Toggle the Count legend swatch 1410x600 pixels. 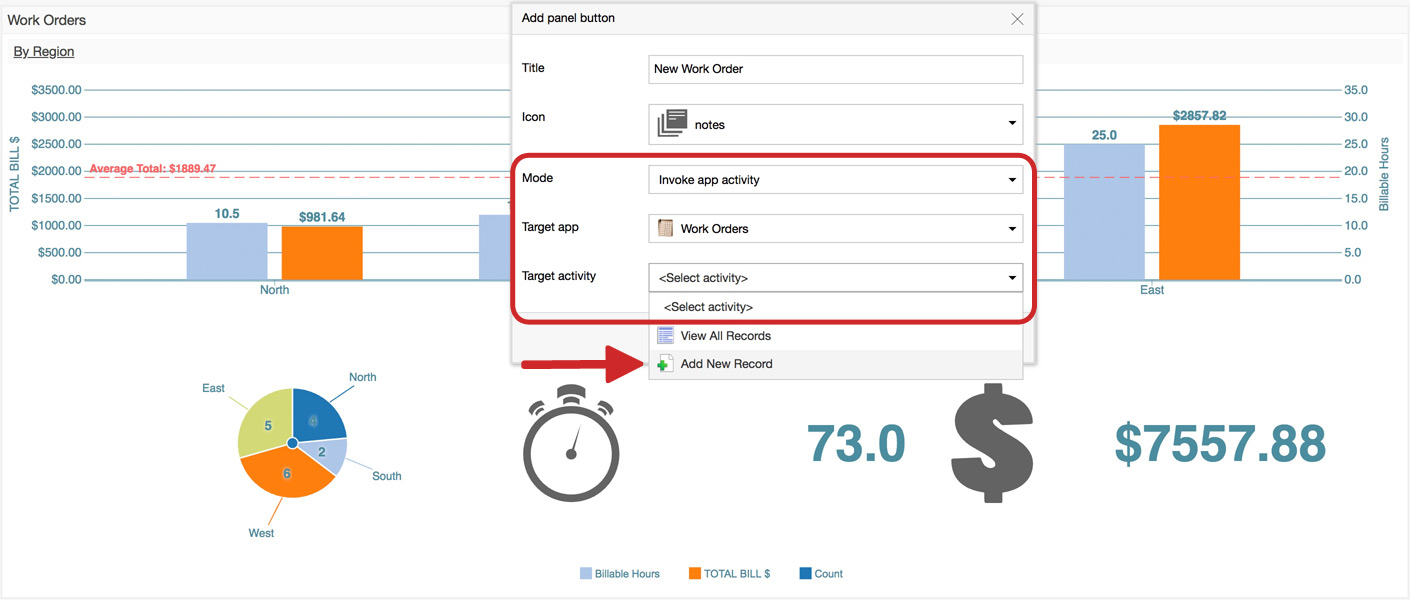805,574
